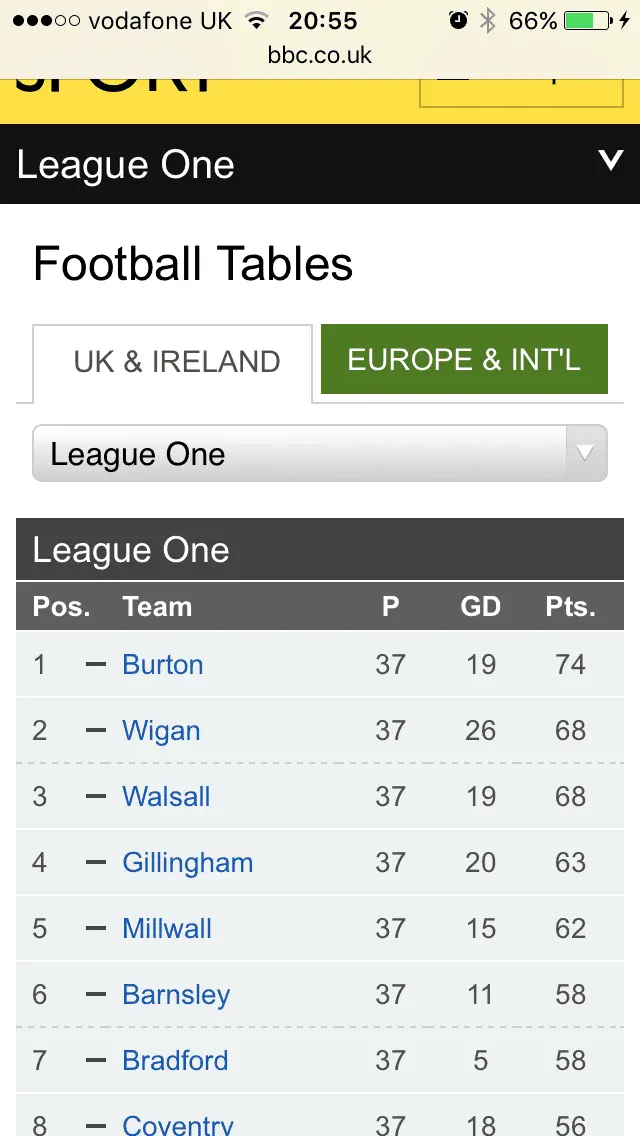
Task: Switch to the UK & Ireland tab
Action: tap(176, 362)
